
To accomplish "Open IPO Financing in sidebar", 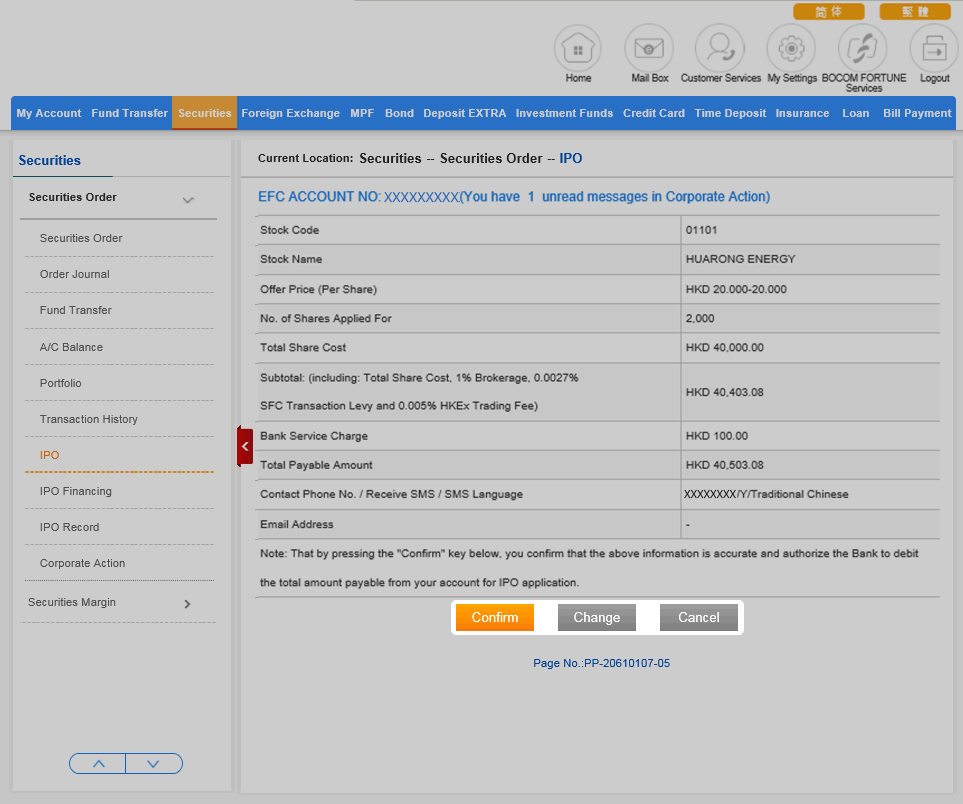I will tap(76, 491).
